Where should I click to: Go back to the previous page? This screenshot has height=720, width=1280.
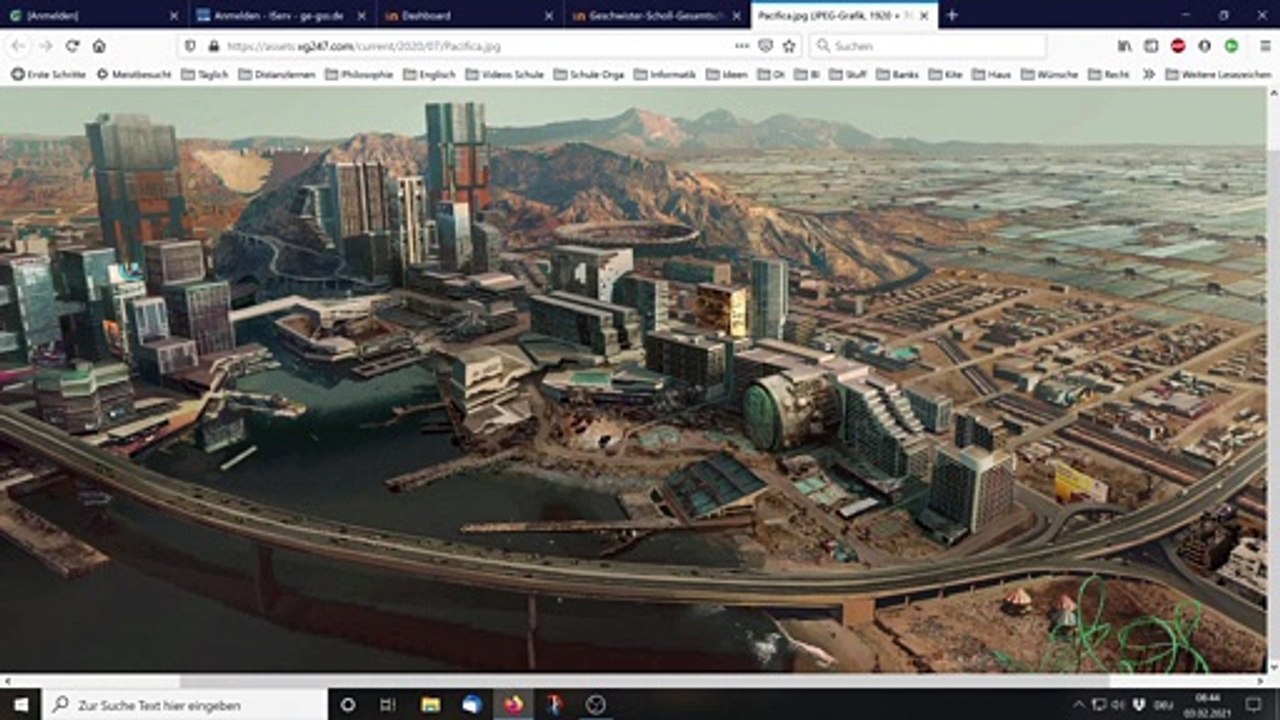pyautogui.click(x=18, y=46)
